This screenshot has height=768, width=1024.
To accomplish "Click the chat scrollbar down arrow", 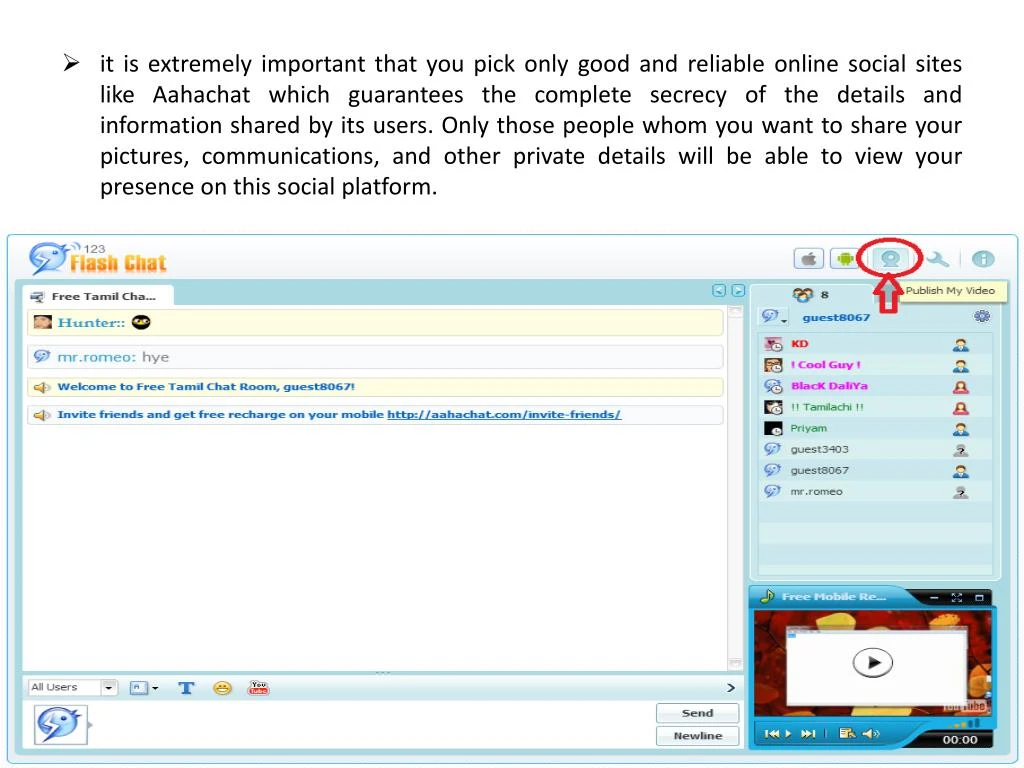I will click(x=735, y=663).
